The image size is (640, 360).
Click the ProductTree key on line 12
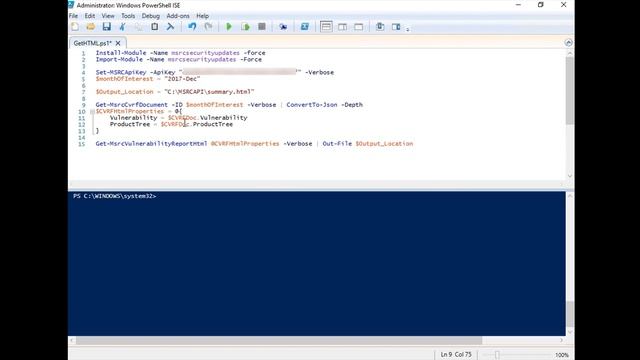(x=130, y=124)
